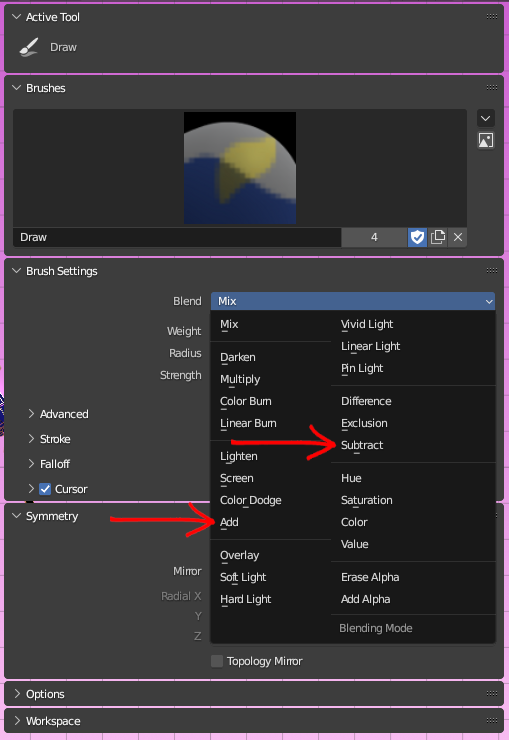
Task: Click the Draw brush name field
Action: point(177,237)
